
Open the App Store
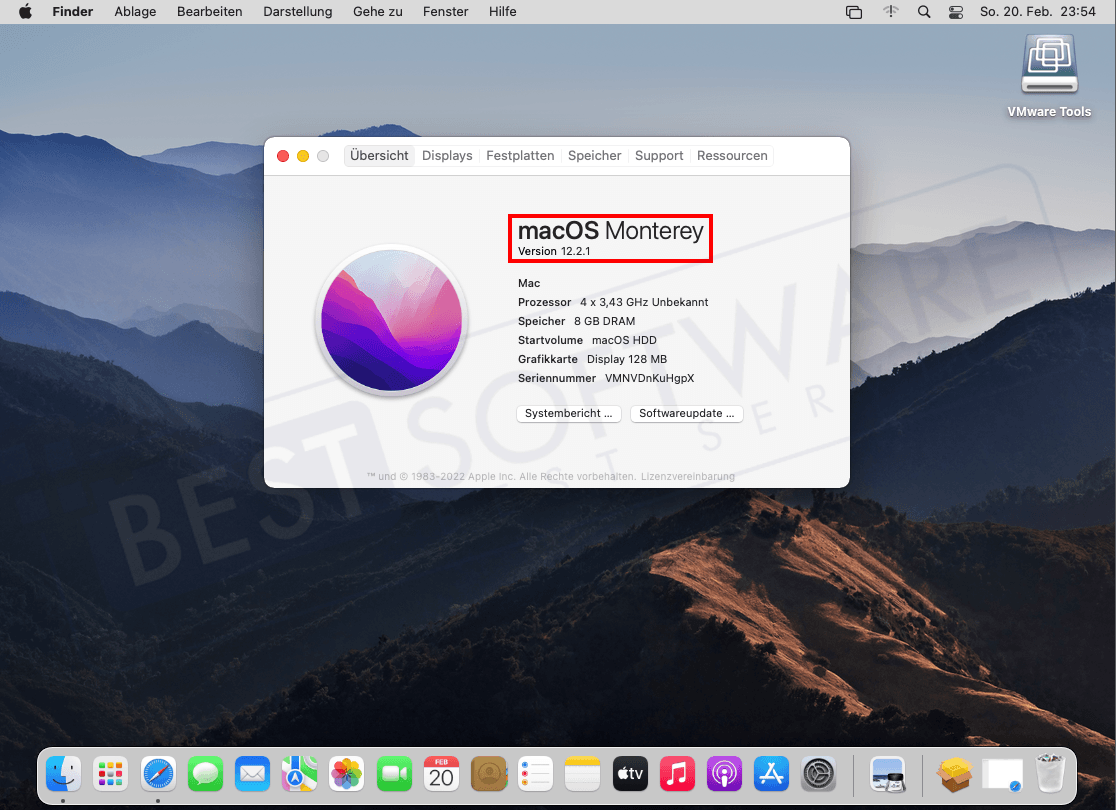(770, 773)
